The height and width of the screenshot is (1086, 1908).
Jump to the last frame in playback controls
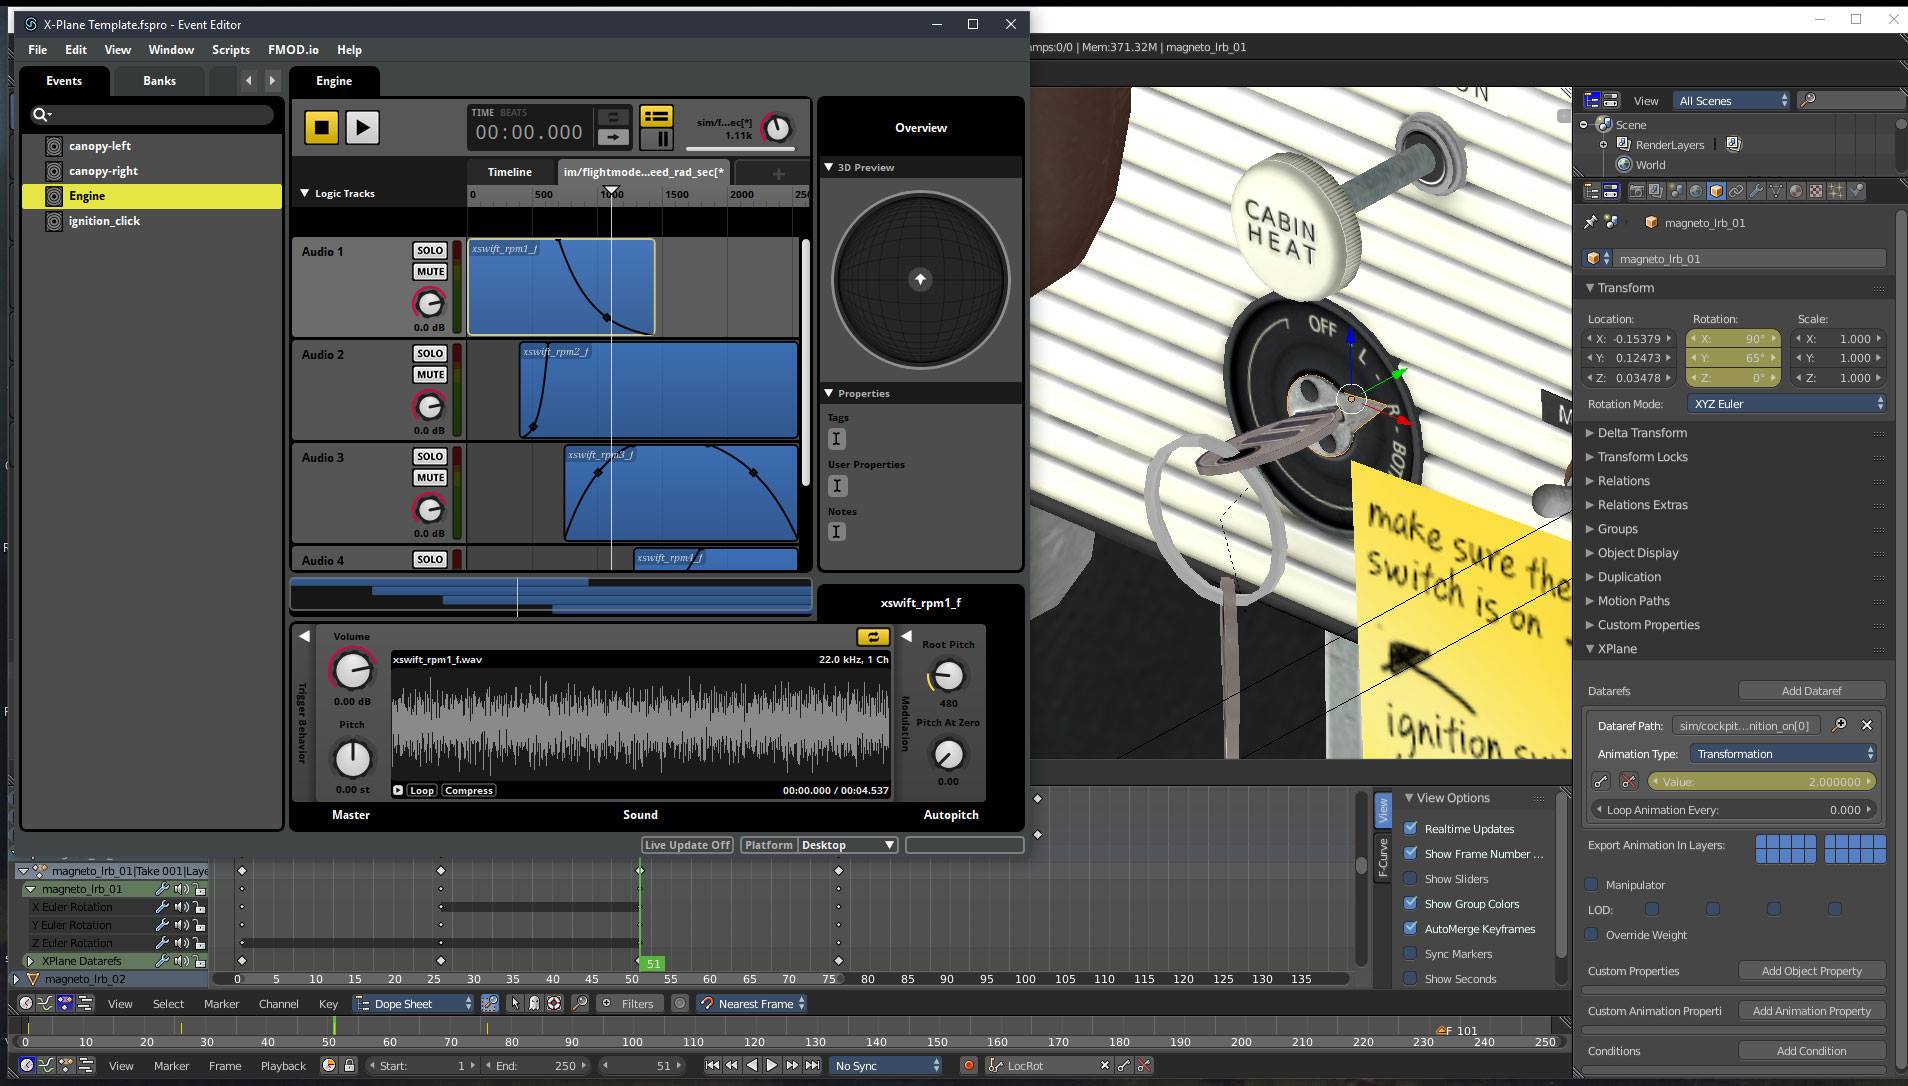tap(813, 1066)
